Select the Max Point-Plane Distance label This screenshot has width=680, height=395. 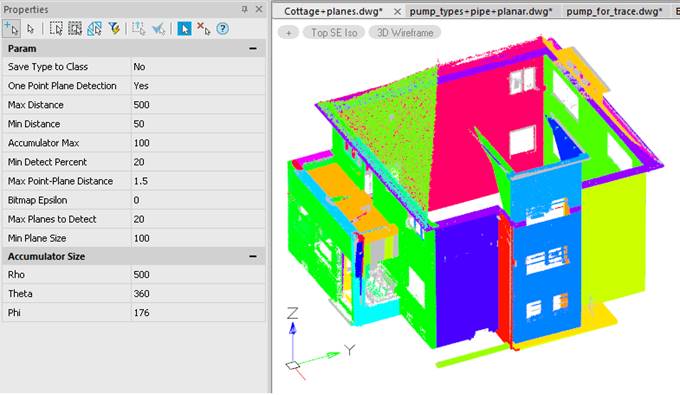point(60,181)
